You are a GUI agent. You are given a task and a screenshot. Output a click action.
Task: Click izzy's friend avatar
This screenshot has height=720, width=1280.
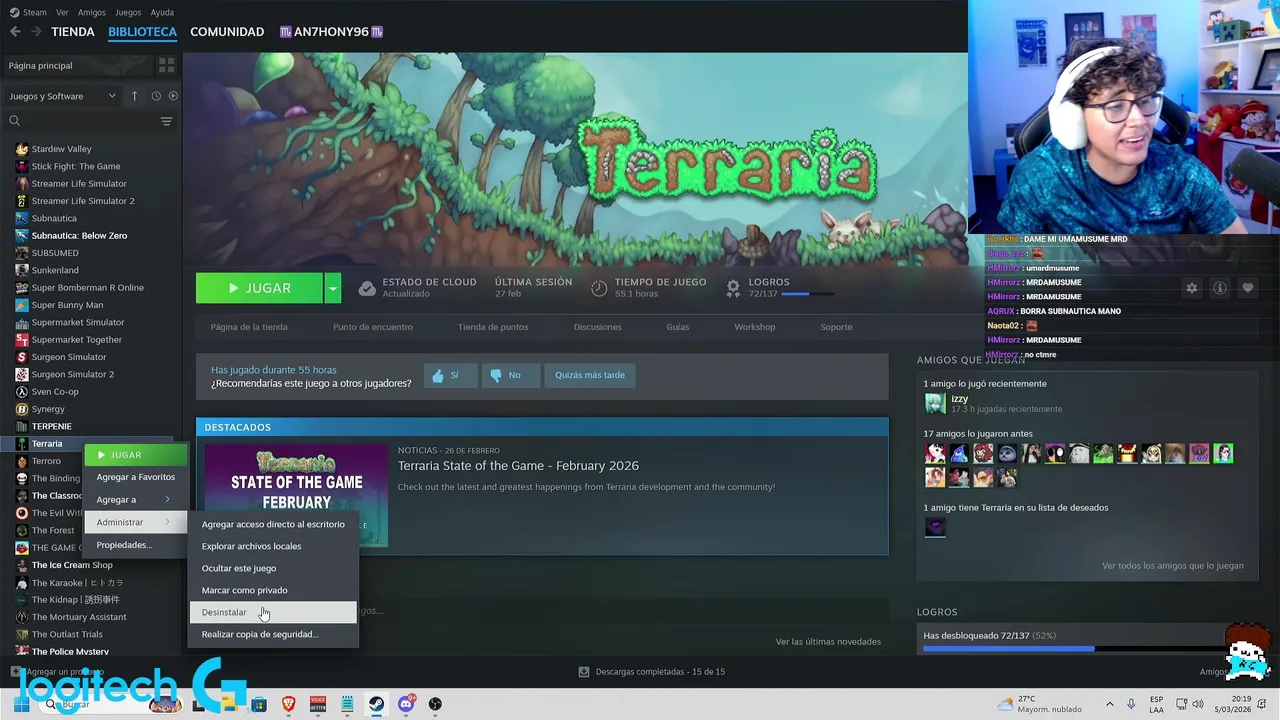(935, 403)
